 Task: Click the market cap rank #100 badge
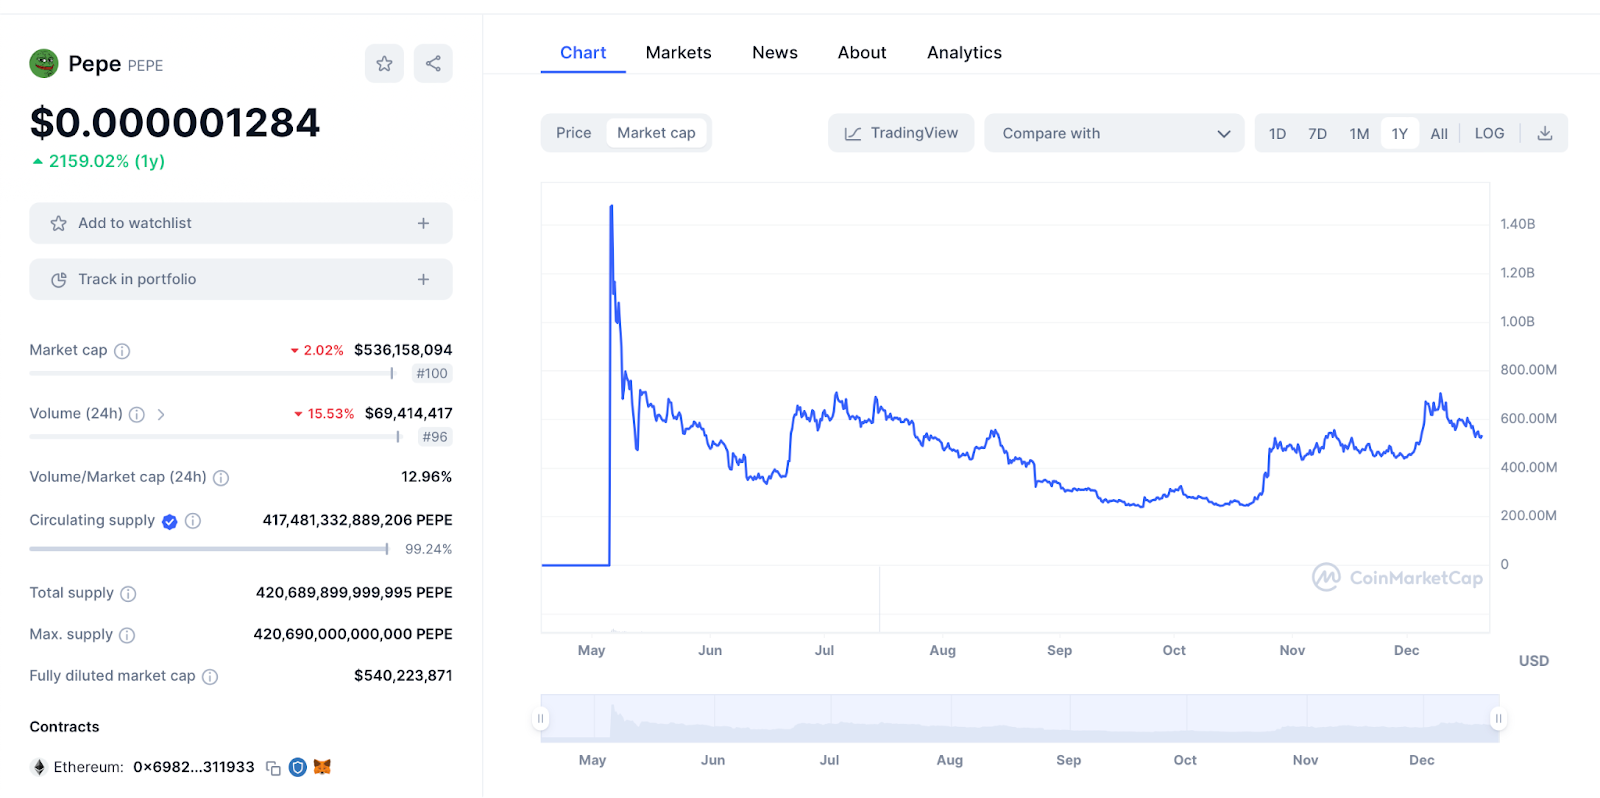point(432,374)
